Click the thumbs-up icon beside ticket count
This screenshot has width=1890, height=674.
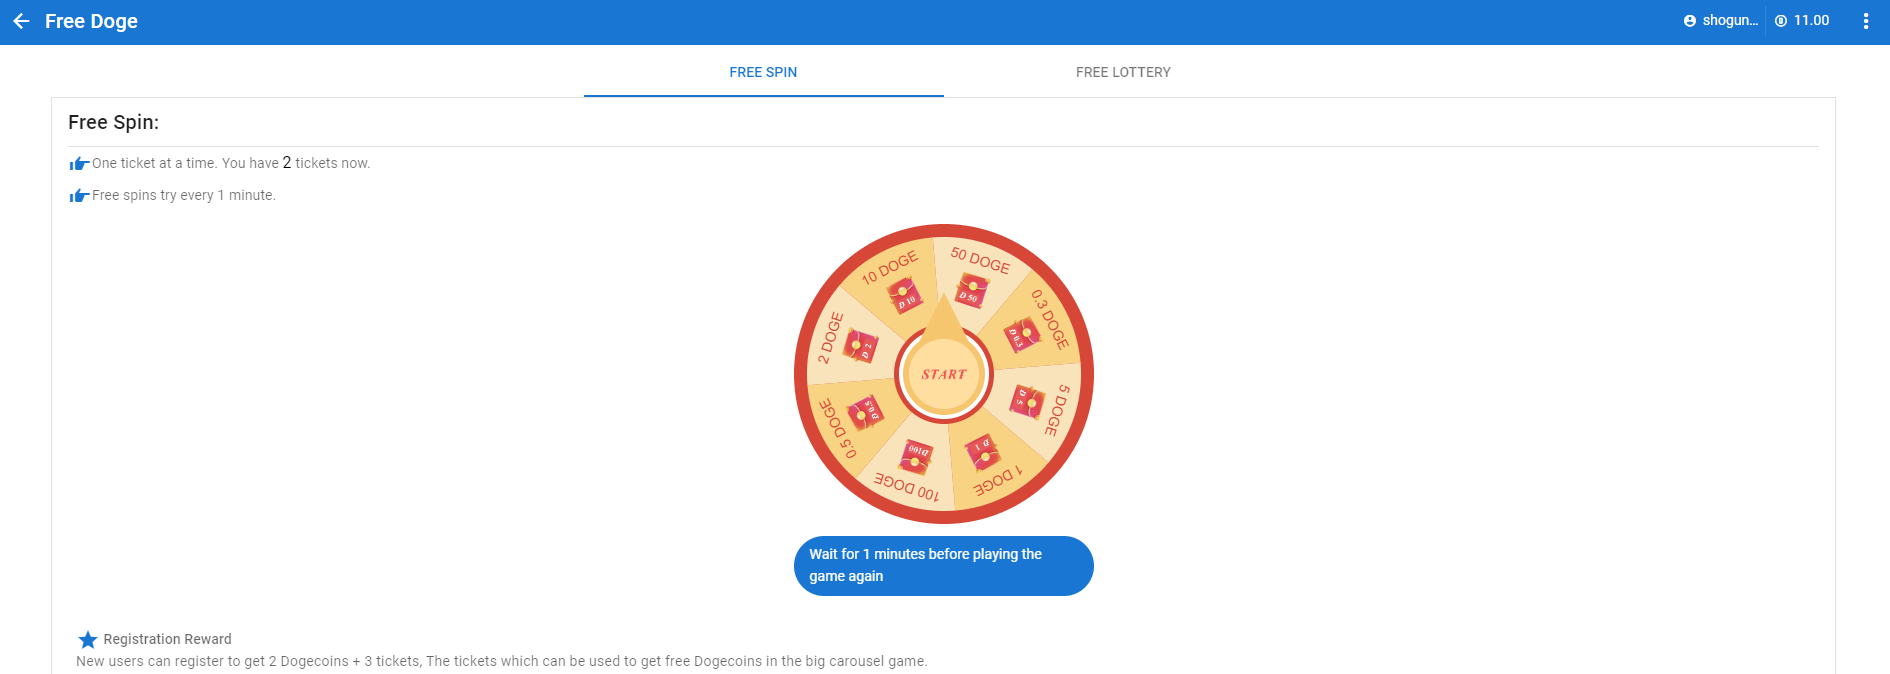point(79,164)
